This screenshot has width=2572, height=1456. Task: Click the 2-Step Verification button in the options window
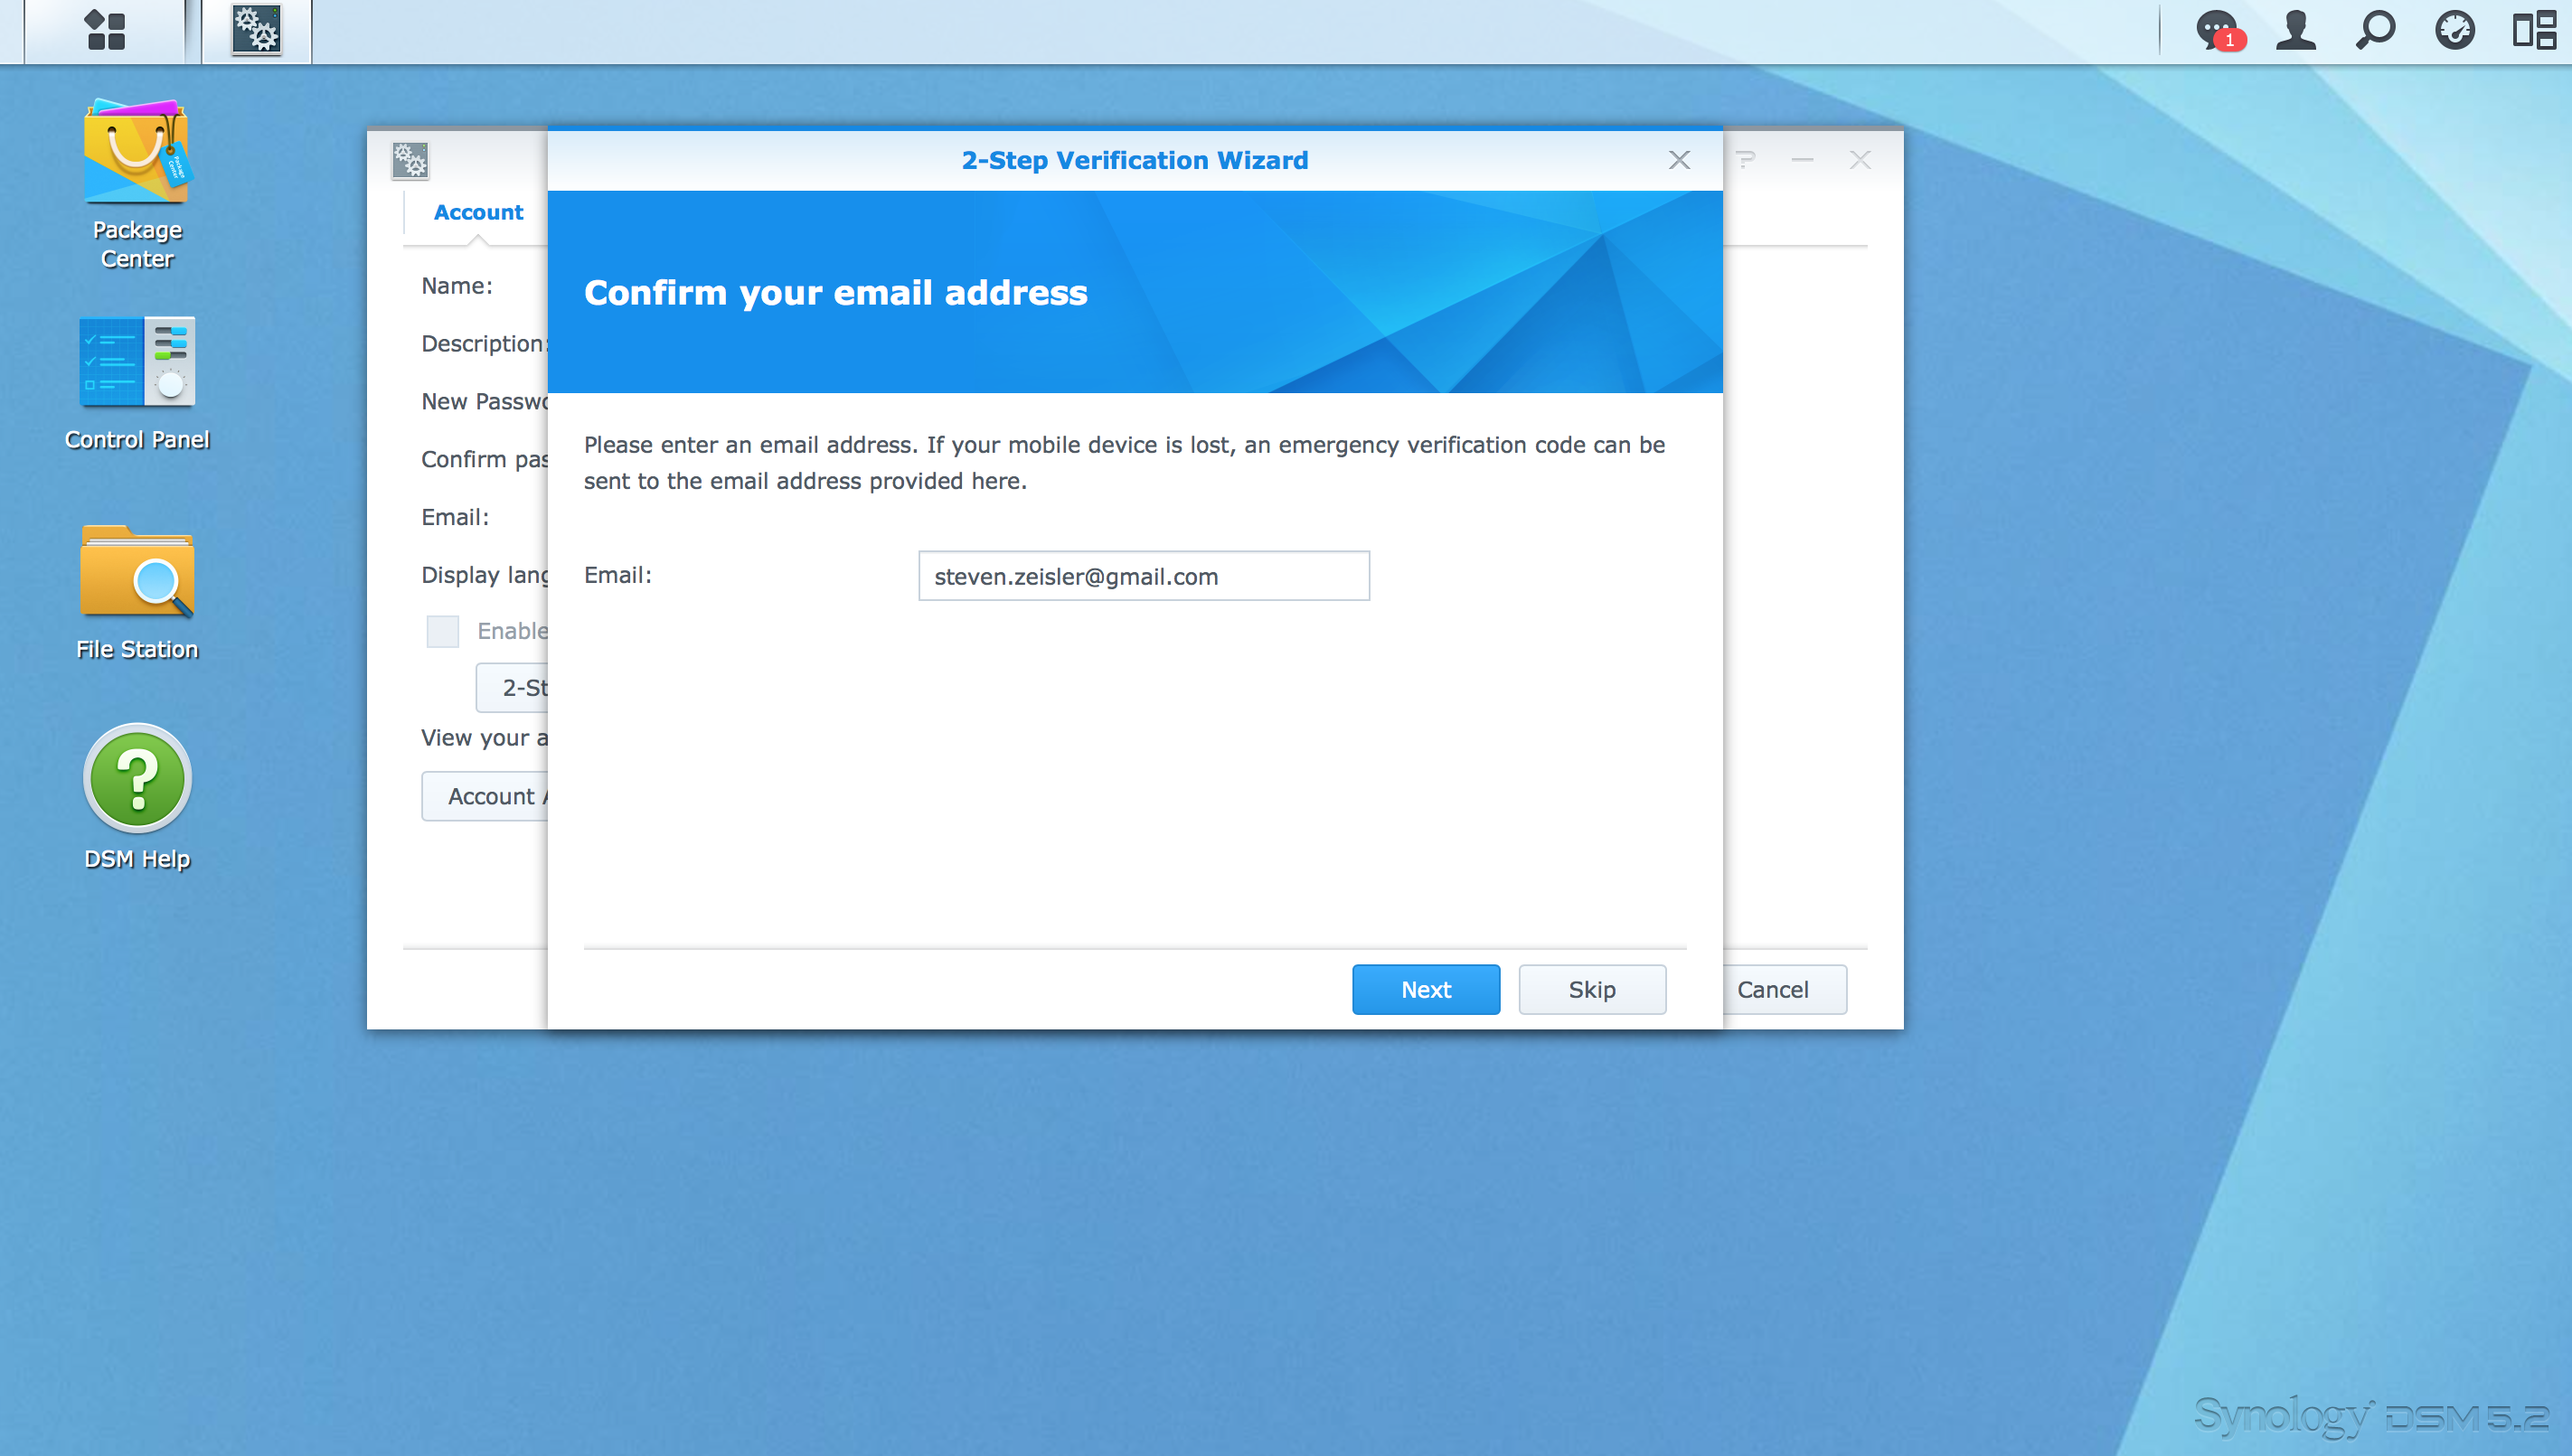pyautogui.click(x=512, y=687)
